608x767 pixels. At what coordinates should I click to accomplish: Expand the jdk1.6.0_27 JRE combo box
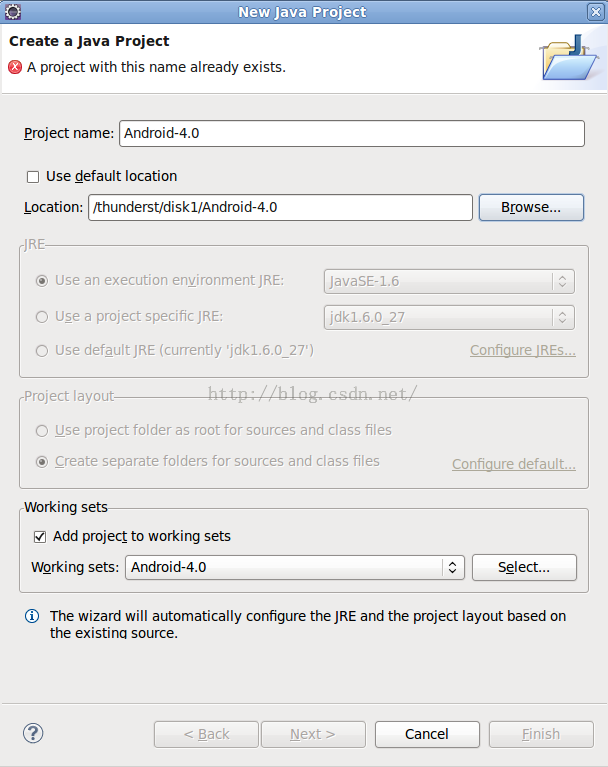tap(449, 317)
